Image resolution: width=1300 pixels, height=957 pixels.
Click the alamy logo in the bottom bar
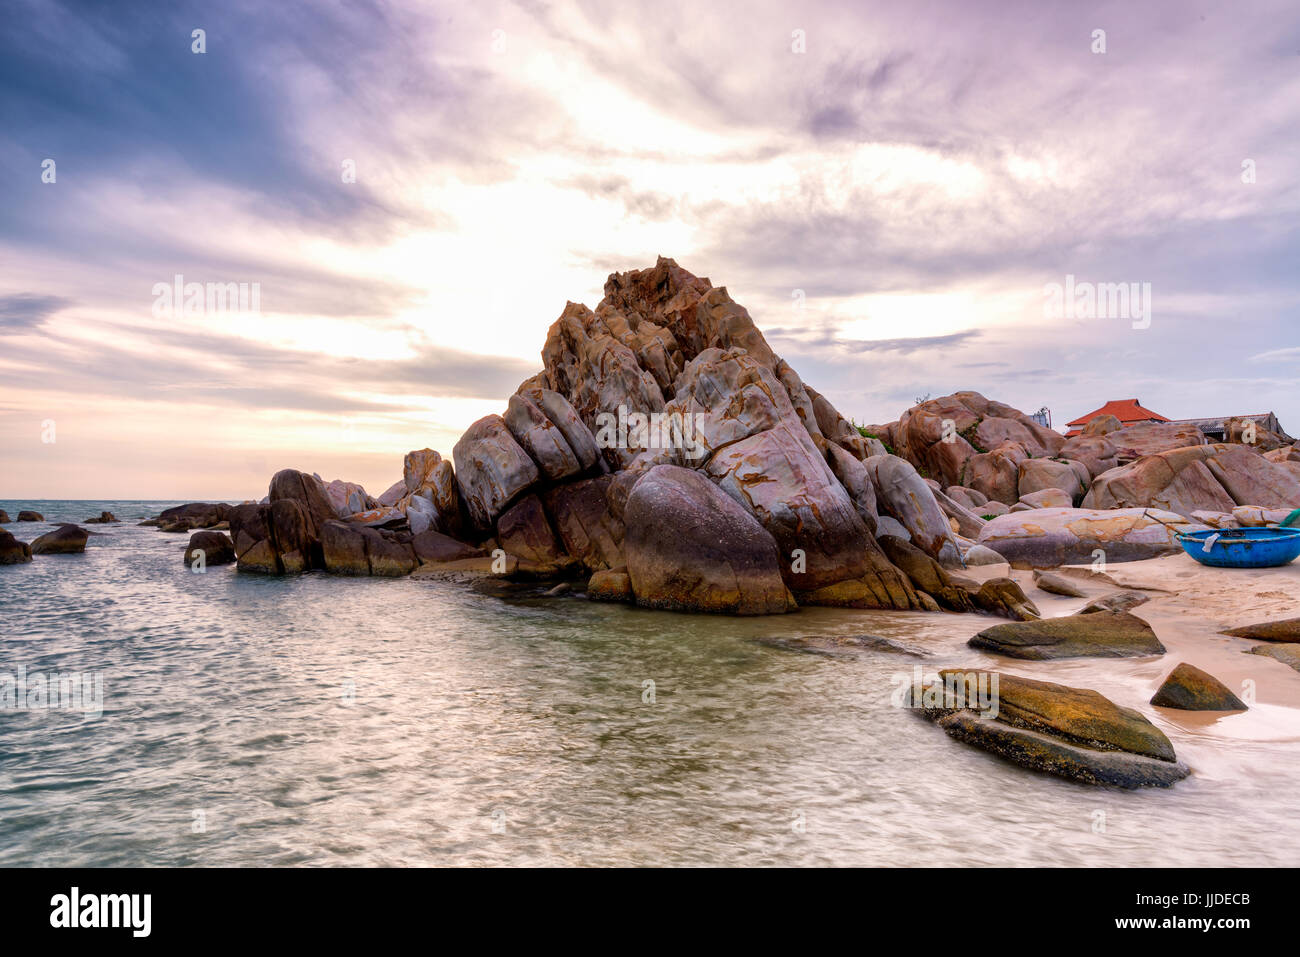pyautogui.click(x=100, y=912)
